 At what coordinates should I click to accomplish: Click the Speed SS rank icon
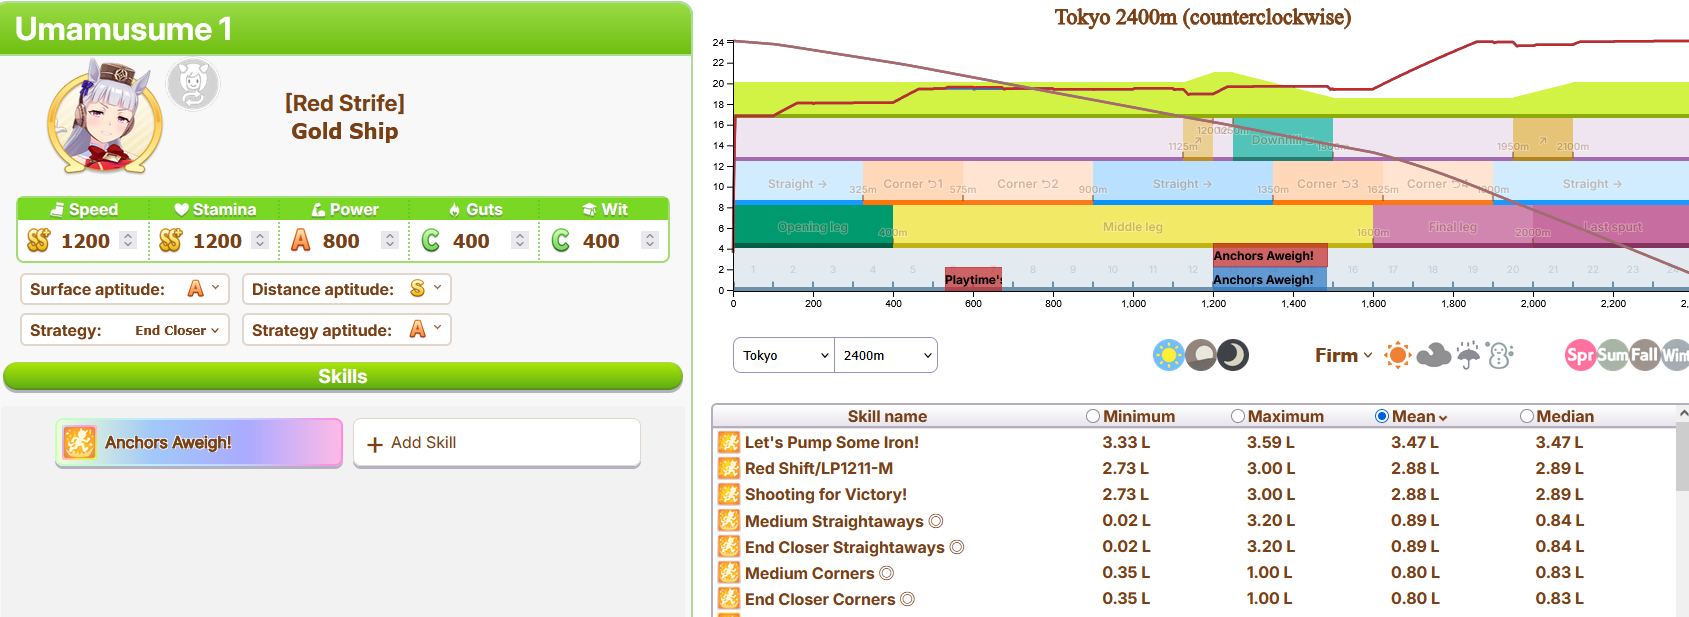click(38, 240)
